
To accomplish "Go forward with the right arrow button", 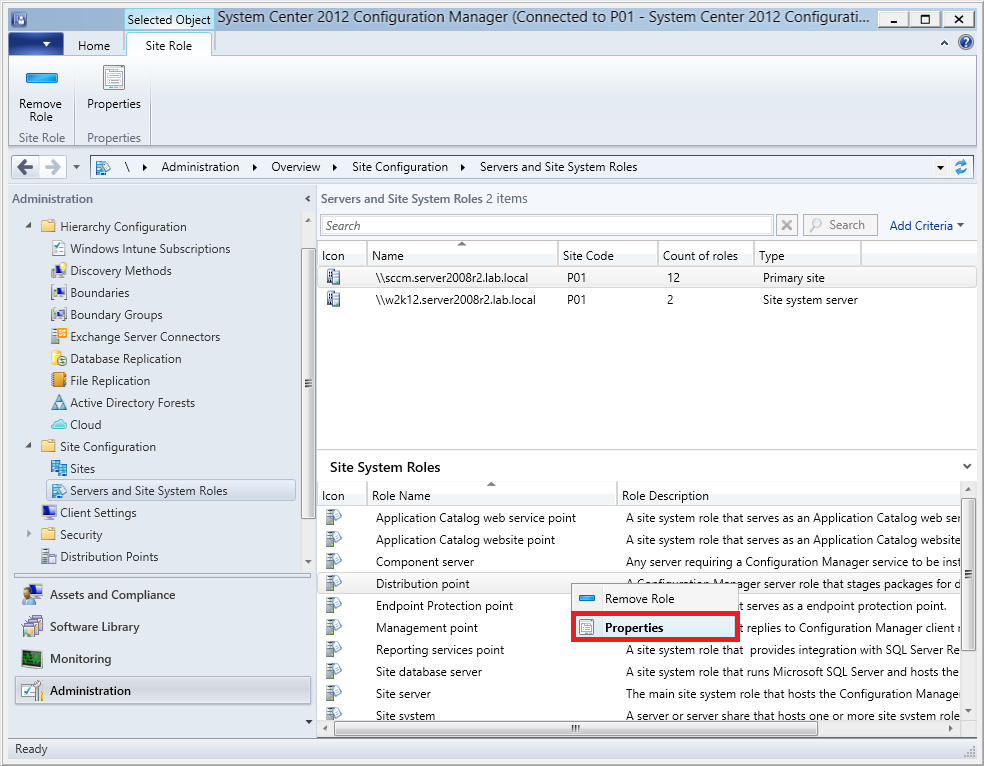I will coord(53,167).
